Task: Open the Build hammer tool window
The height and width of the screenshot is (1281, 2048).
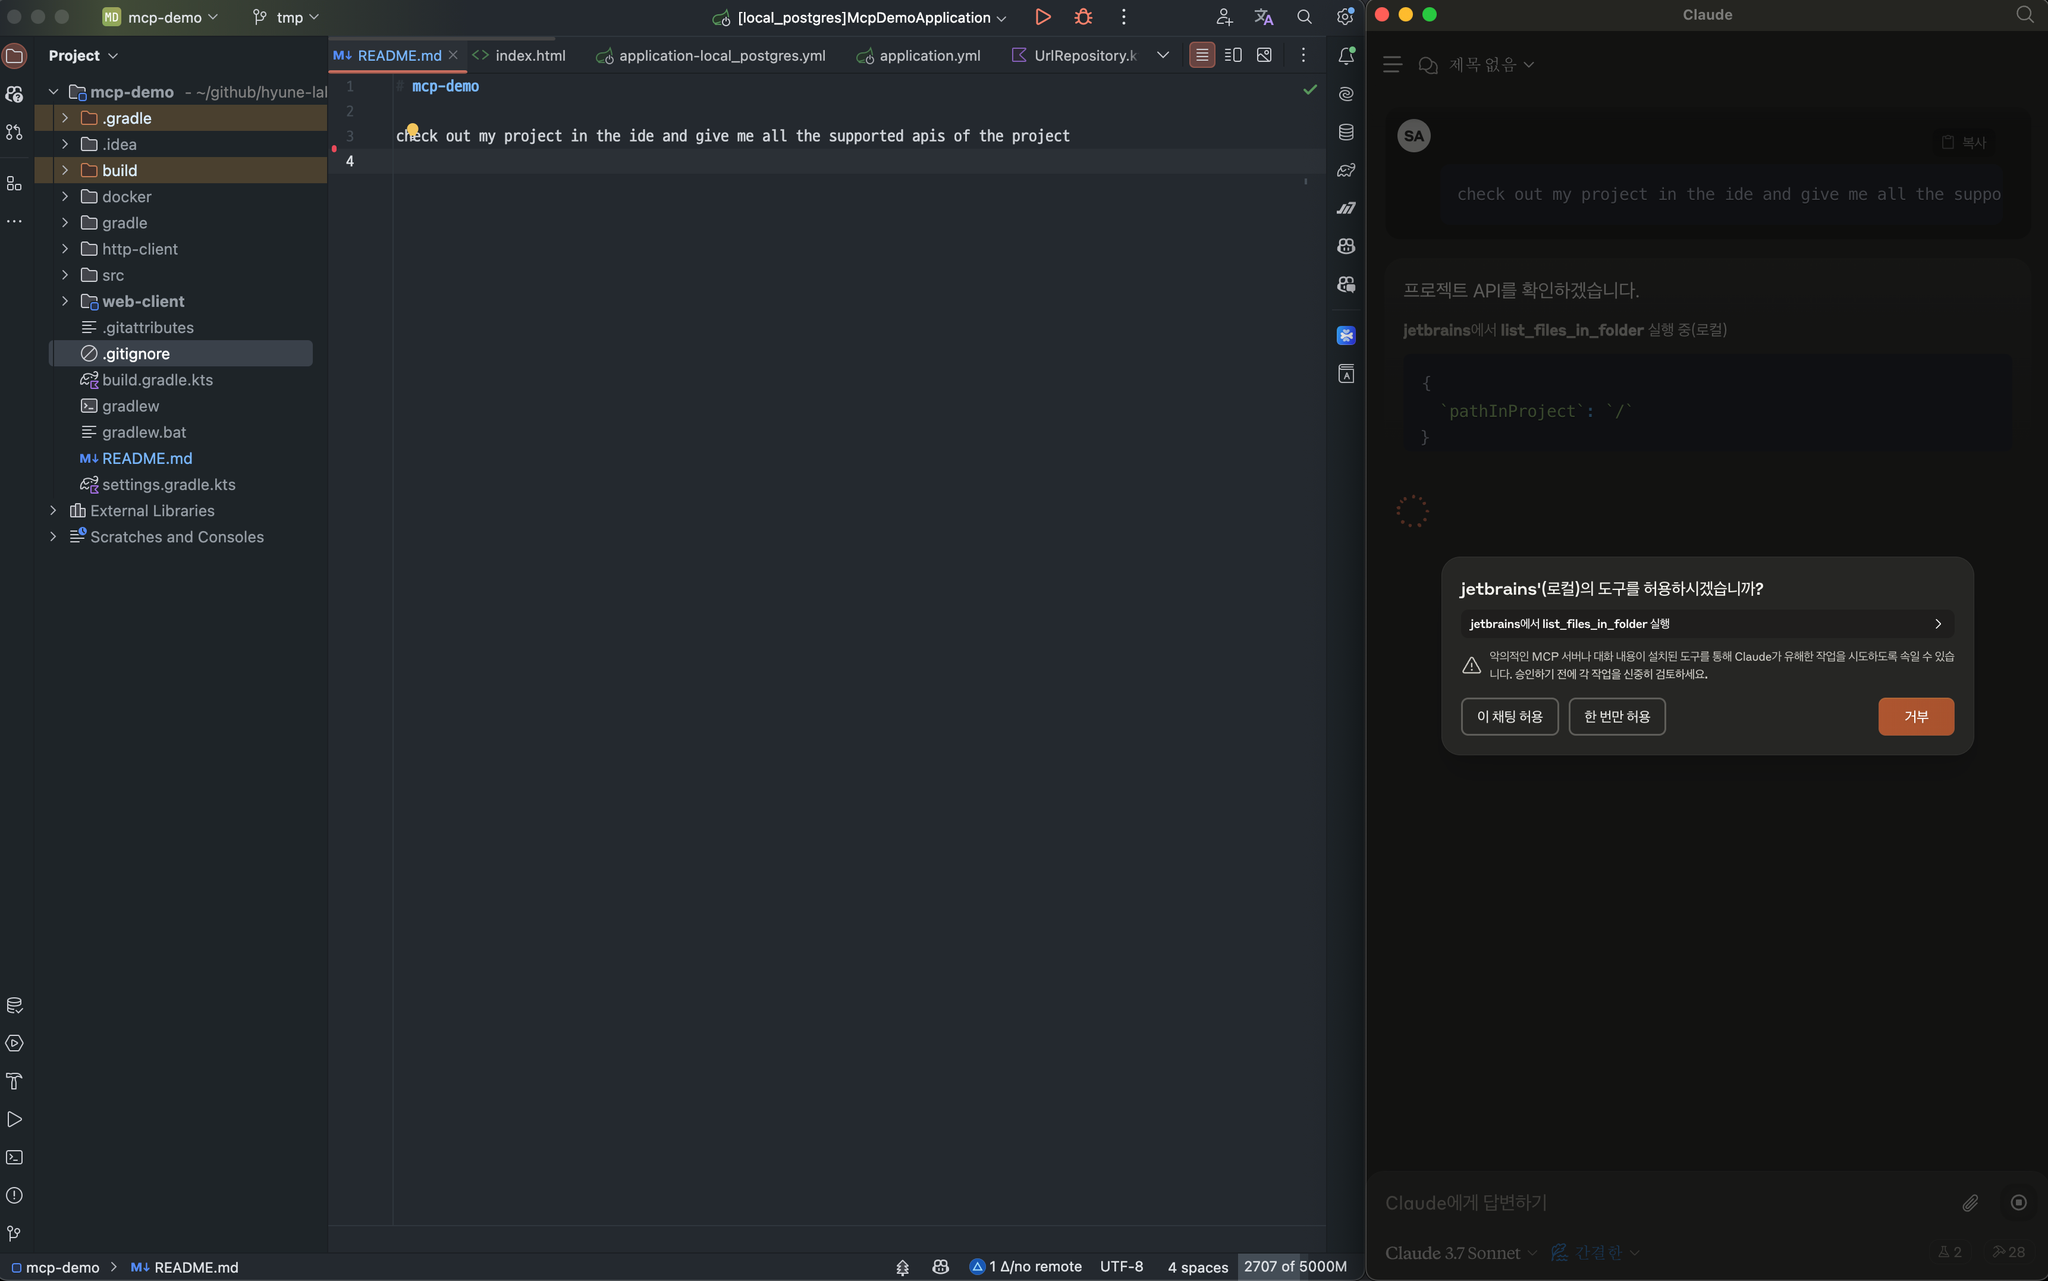Action: [x=14, y=1081]
